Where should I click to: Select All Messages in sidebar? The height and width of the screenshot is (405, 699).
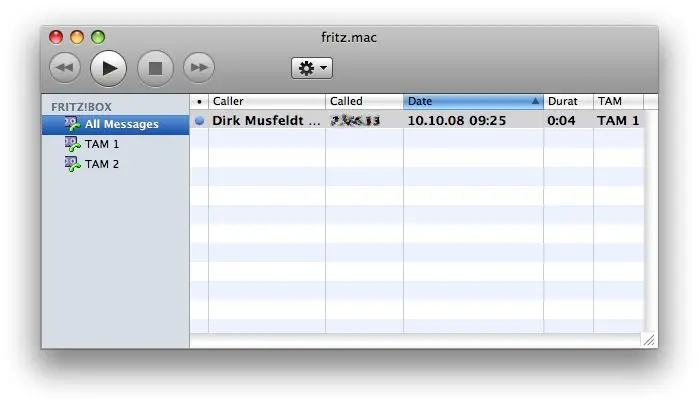point(115,124)
